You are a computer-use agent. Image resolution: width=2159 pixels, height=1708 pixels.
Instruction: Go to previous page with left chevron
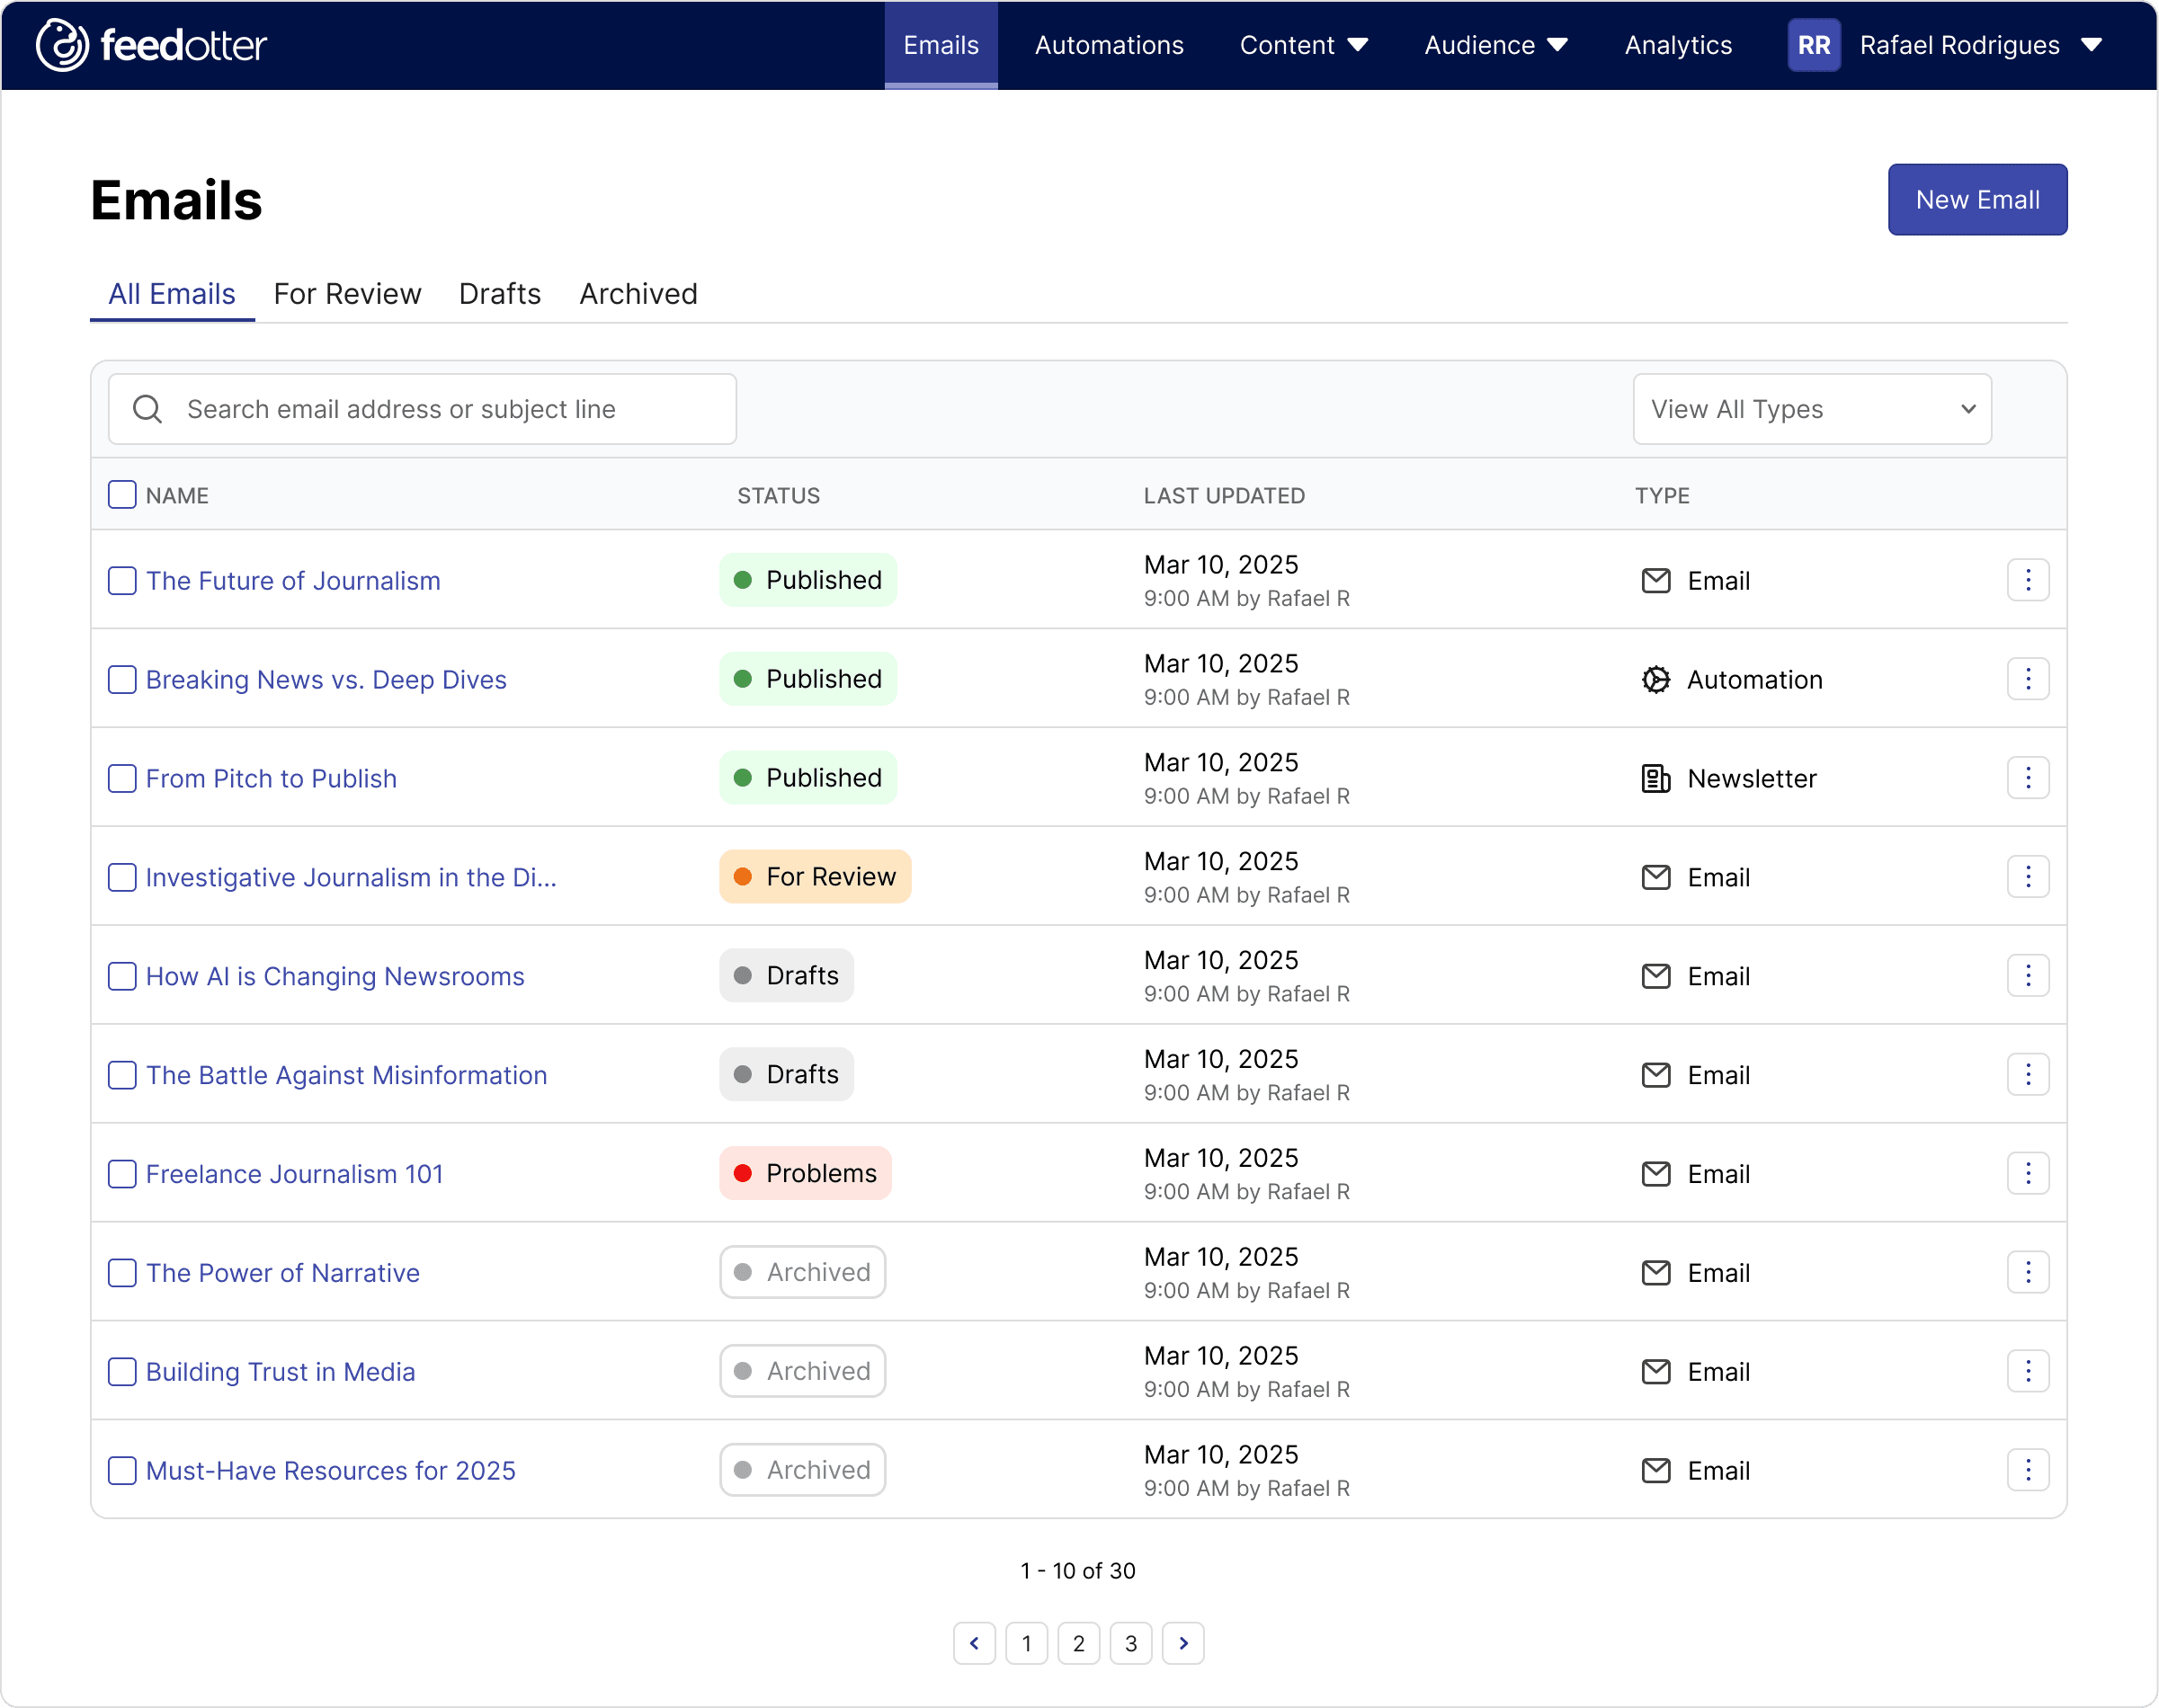[x=974, y=1643]
